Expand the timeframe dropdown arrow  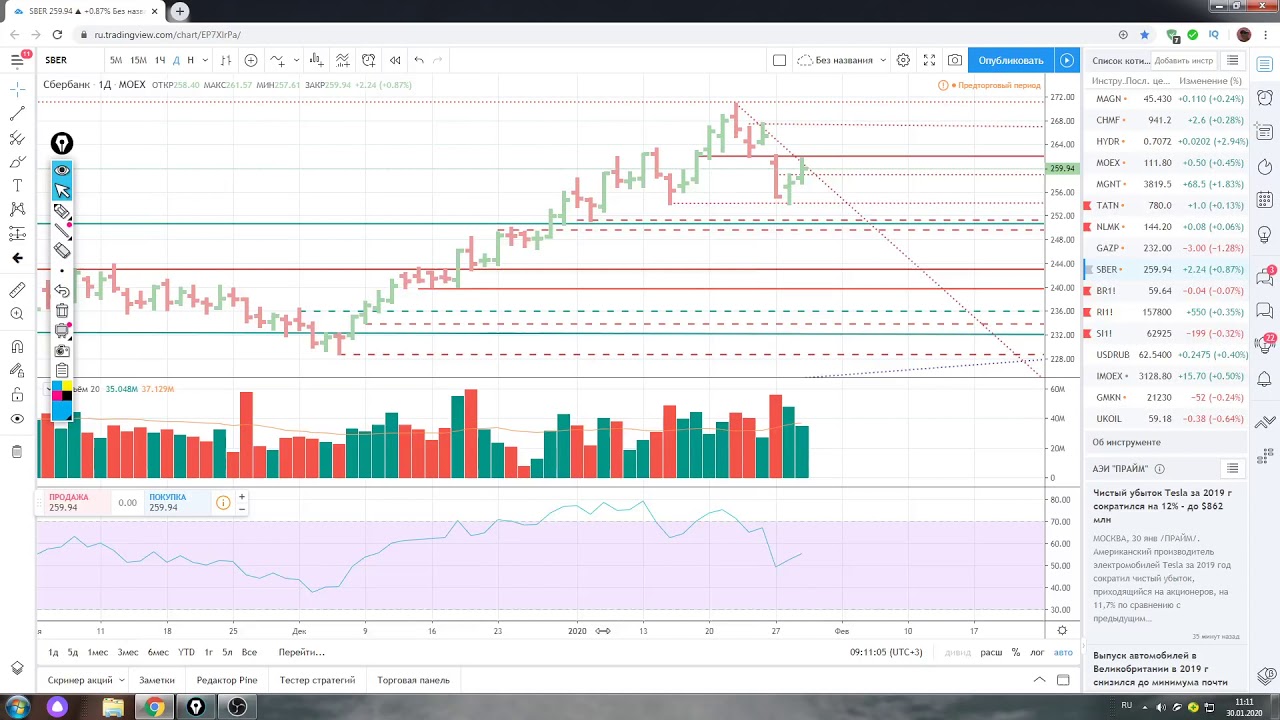pyautogui.click(x=203, y=60)
